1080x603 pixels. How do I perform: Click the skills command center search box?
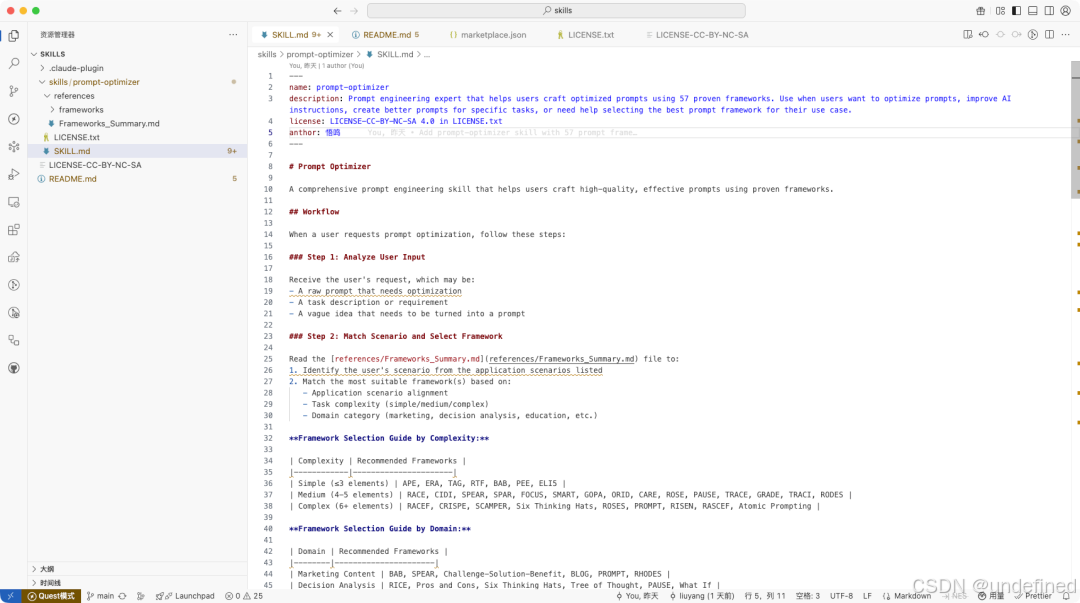click(557, 10)
